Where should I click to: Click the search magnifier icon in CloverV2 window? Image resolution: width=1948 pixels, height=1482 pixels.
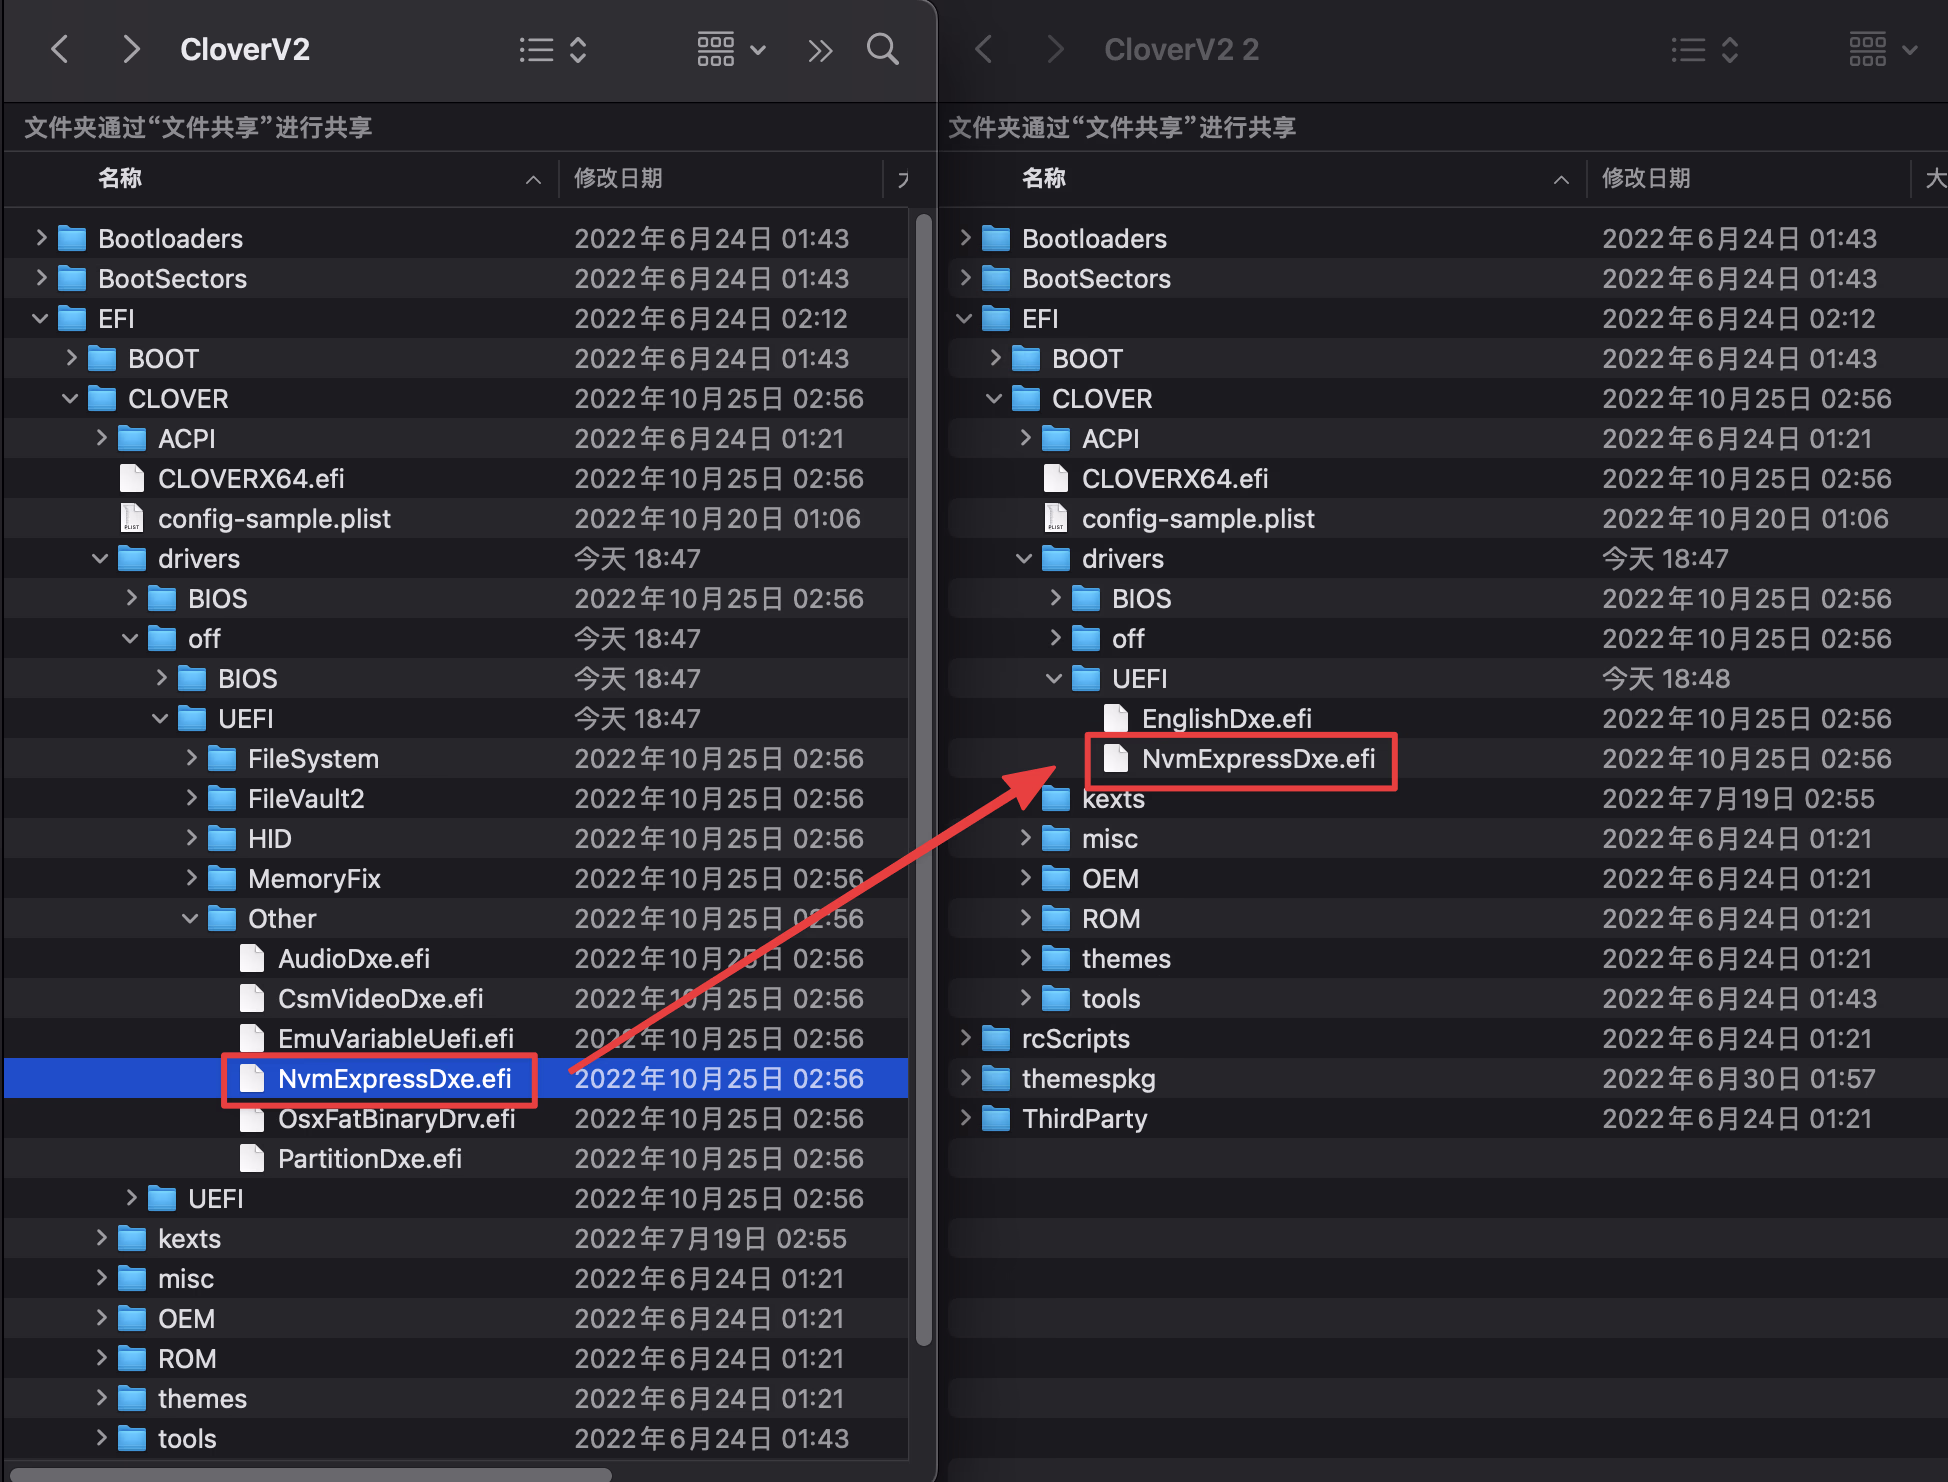coord(882,49)
